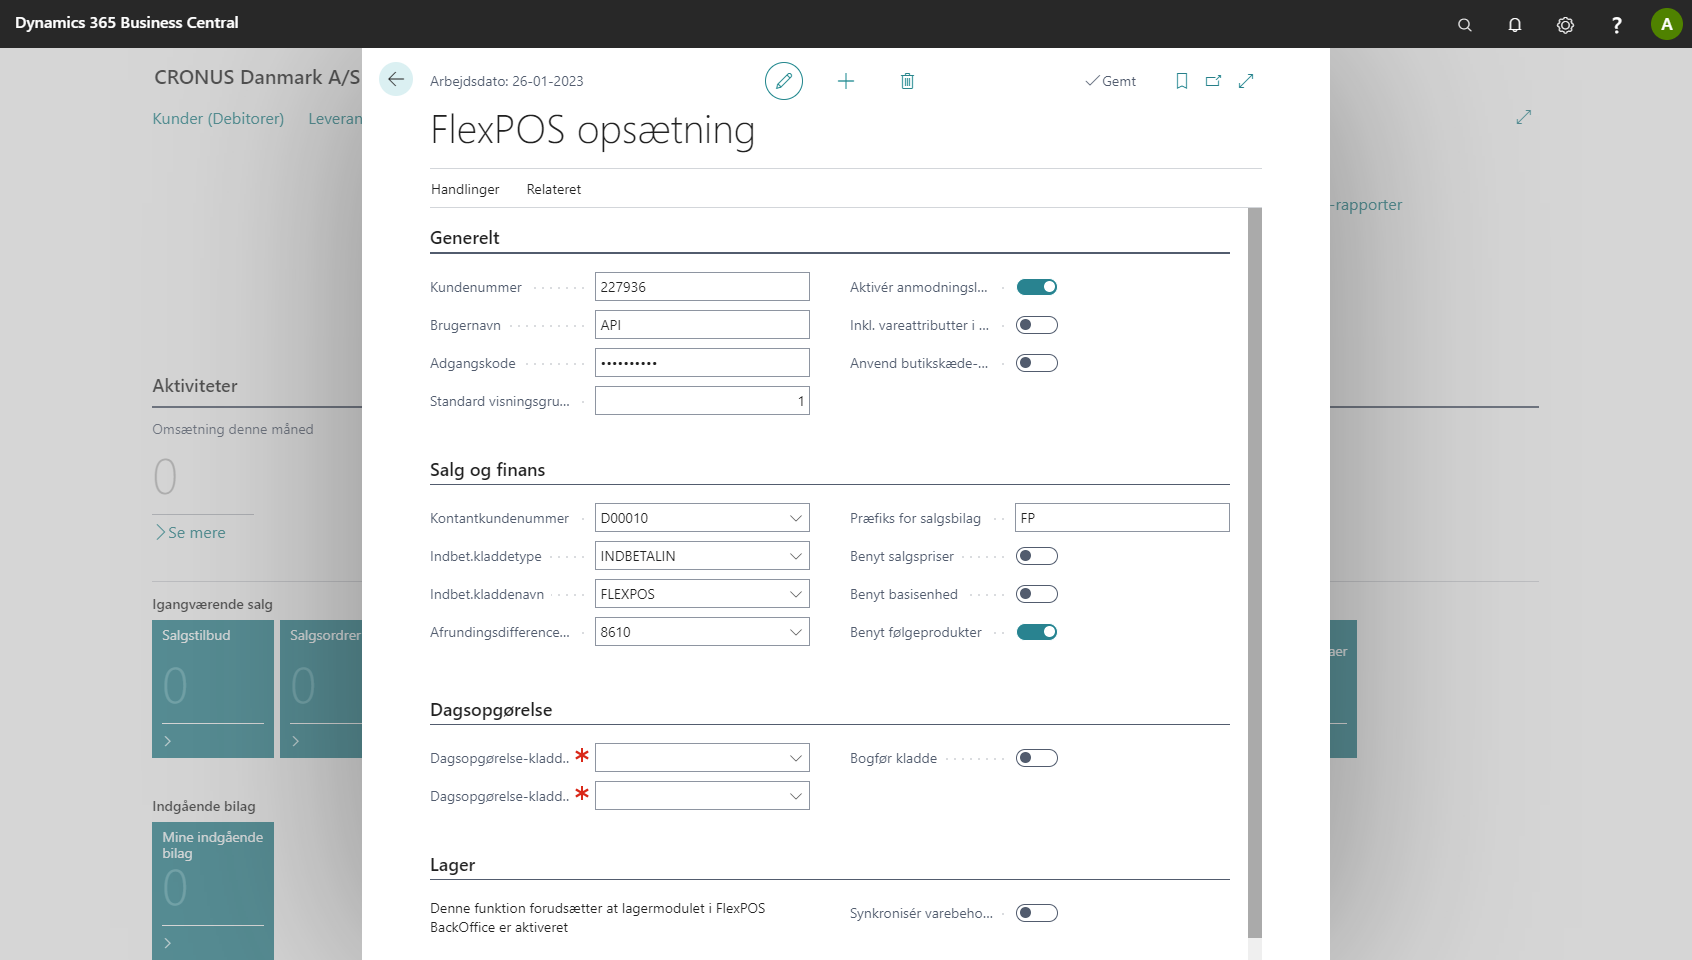
Task: Click CRONUS Danmark A/S company name
Action: click(257, 77)
